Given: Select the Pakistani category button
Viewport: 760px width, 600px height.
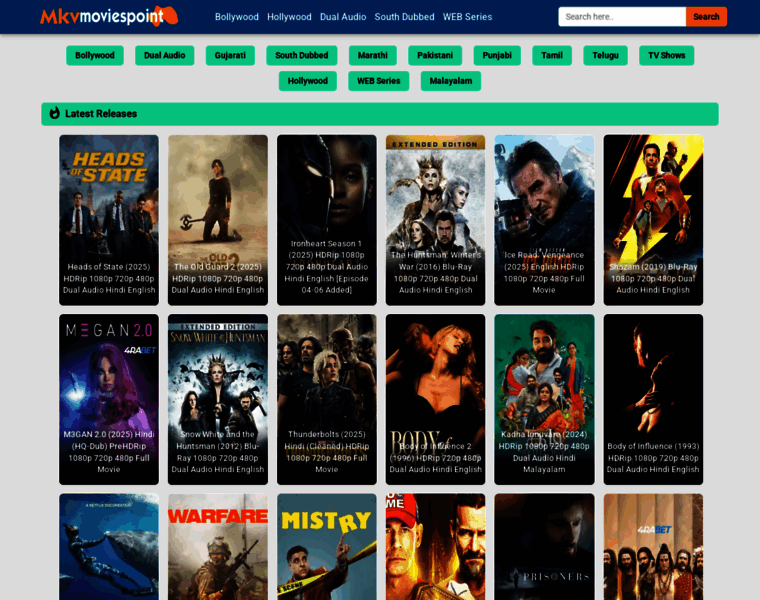Looking at the screenshot, I should click(435, 55).
